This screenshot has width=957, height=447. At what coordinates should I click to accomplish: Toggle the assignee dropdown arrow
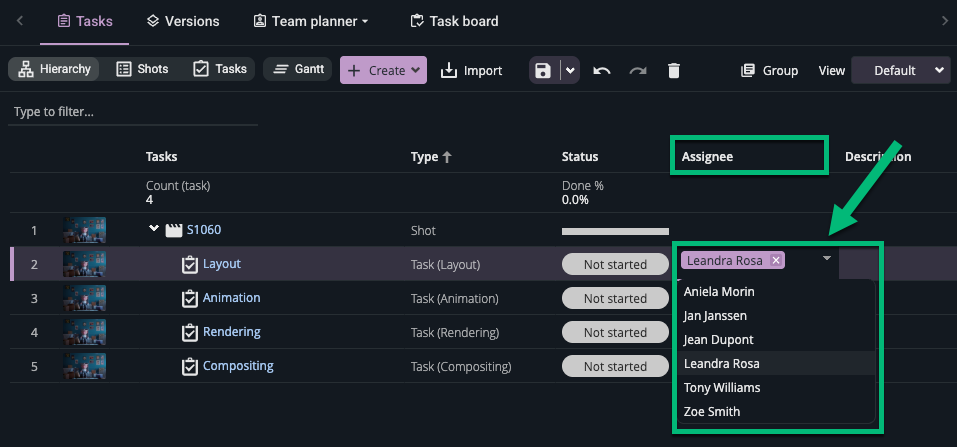click(x=827, y=259)
